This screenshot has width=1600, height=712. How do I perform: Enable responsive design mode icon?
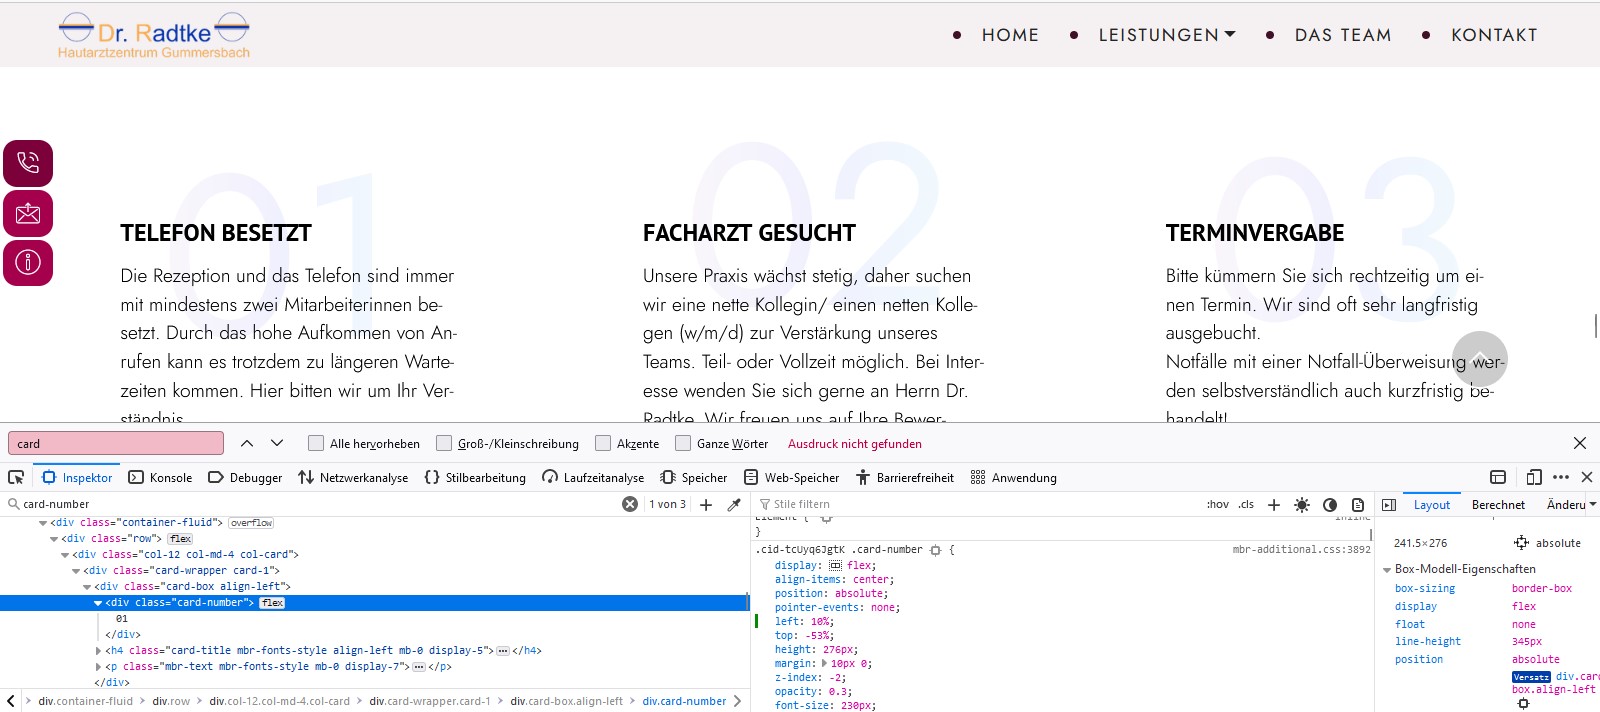tap(1534, 478)
